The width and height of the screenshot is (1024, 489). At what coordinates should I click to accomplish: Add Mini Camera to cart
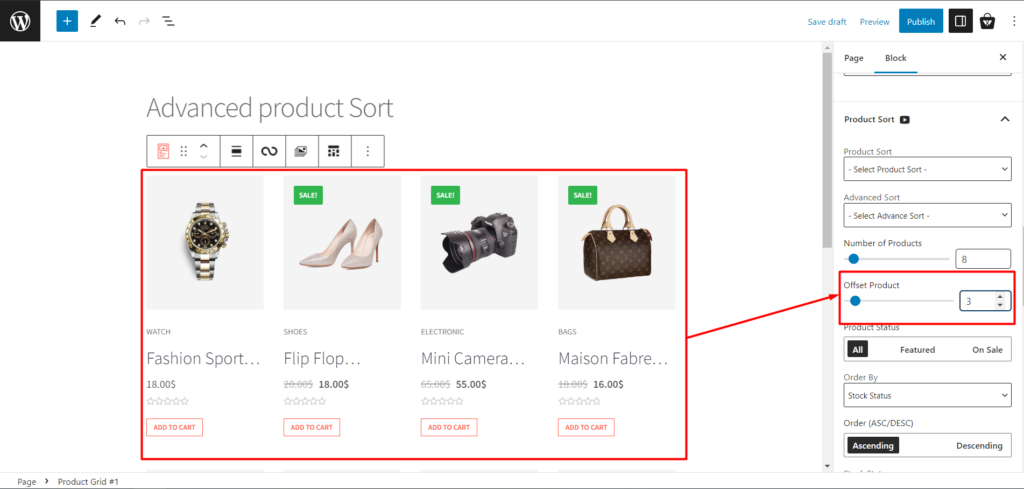click(x=449, y=427)
